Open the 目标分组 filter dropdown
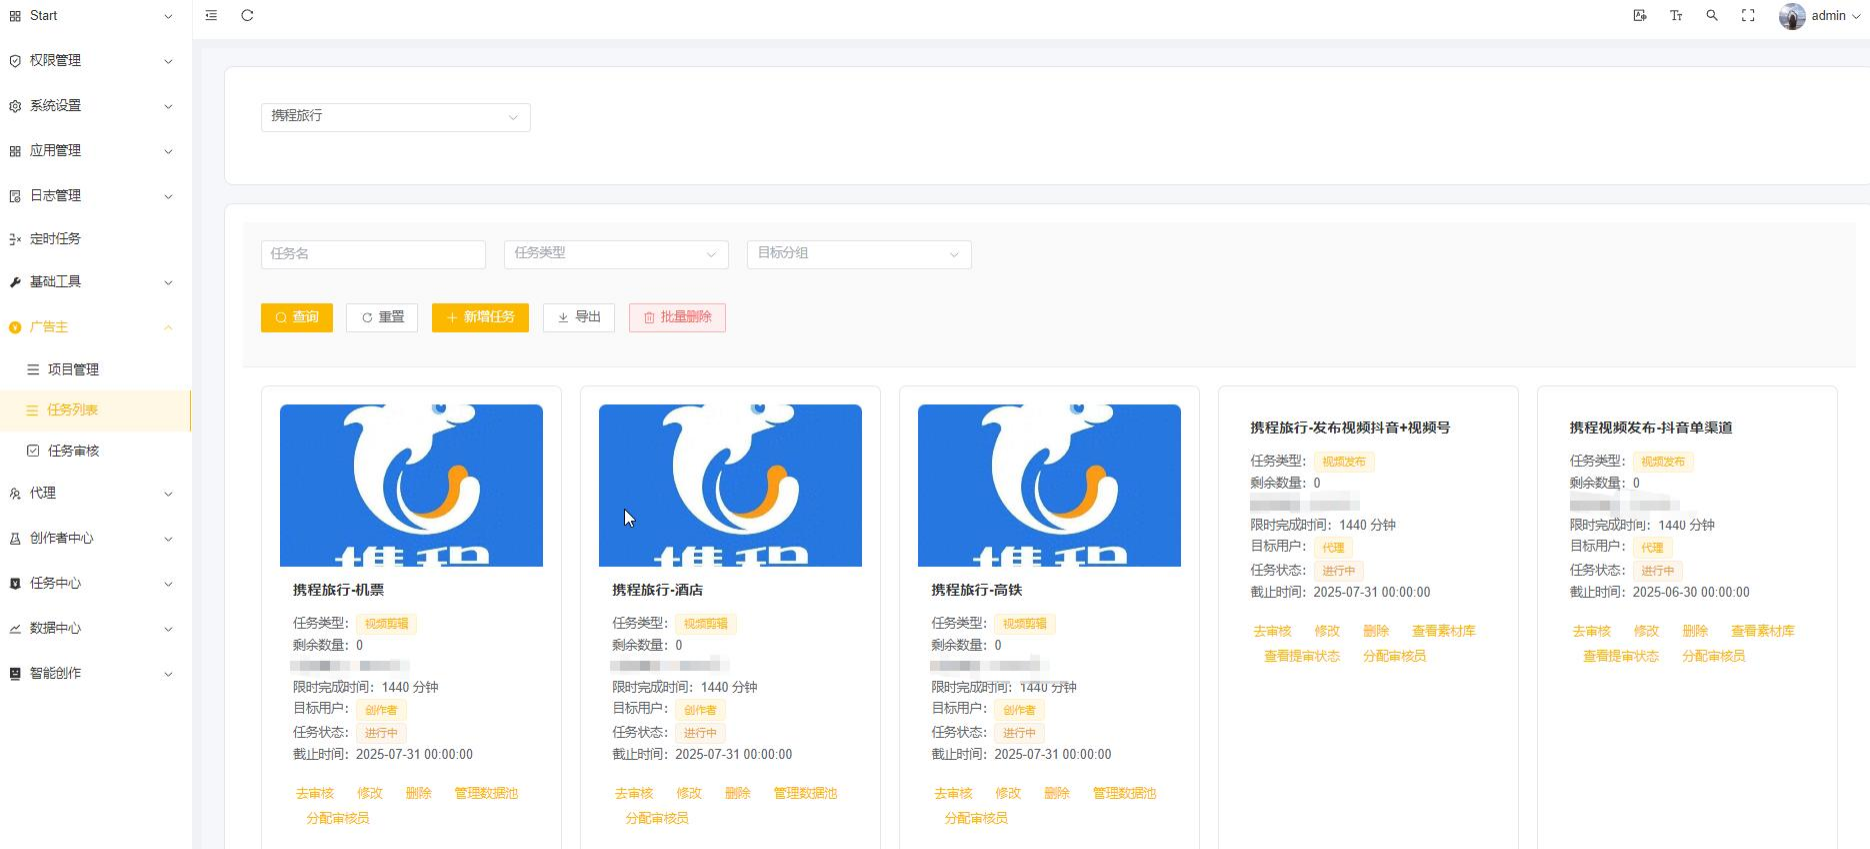The width and height of the screenshot is (1870, 849). coord(859,254)
